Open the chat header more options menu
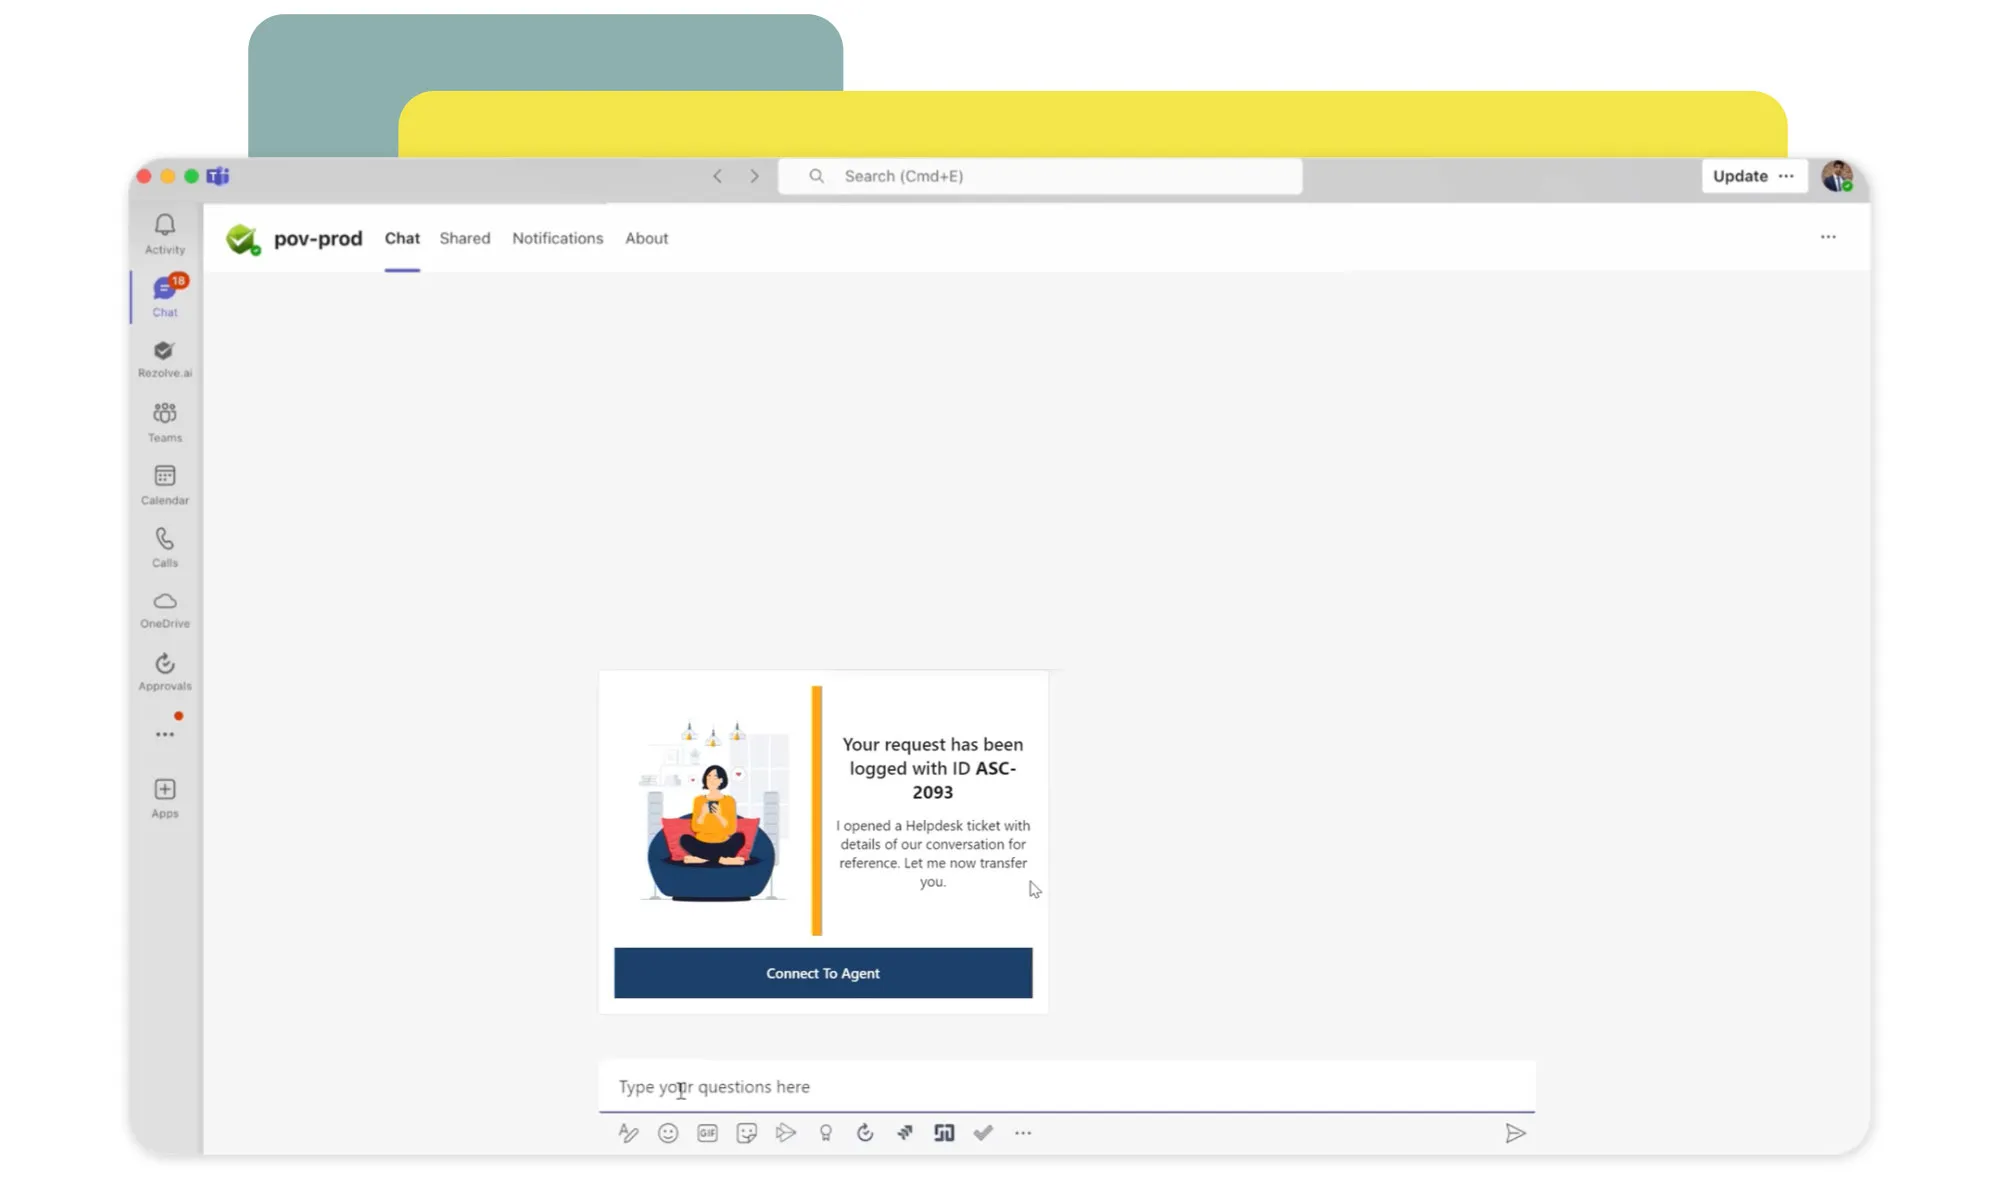This screenshot has width=2000, height=1200. click(x=1827, y=237)
